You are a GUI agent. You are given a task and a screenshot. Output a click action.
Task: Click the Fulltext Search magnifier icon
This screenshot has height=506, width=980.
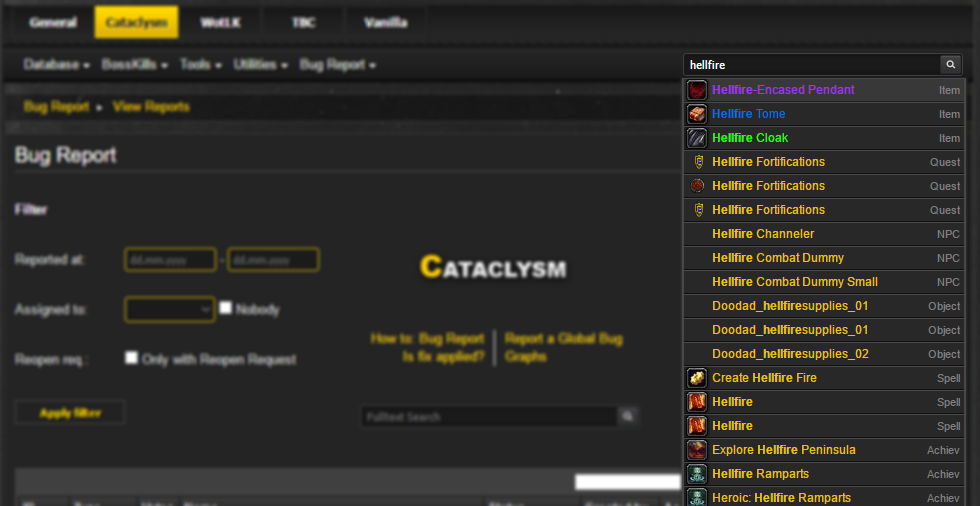click(628, 416)
